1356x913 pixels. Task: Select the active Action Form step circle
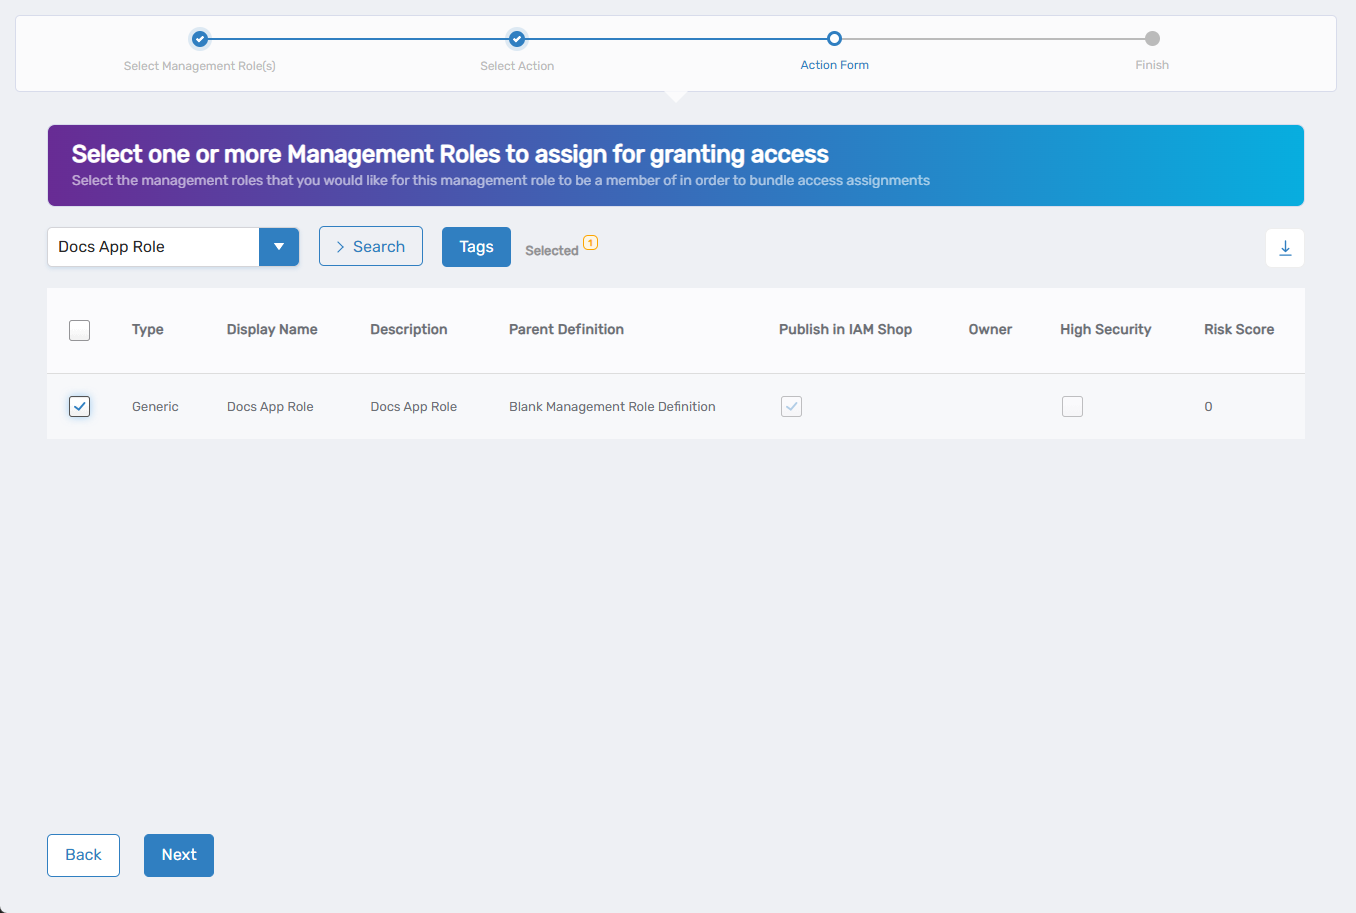point(834,38)
